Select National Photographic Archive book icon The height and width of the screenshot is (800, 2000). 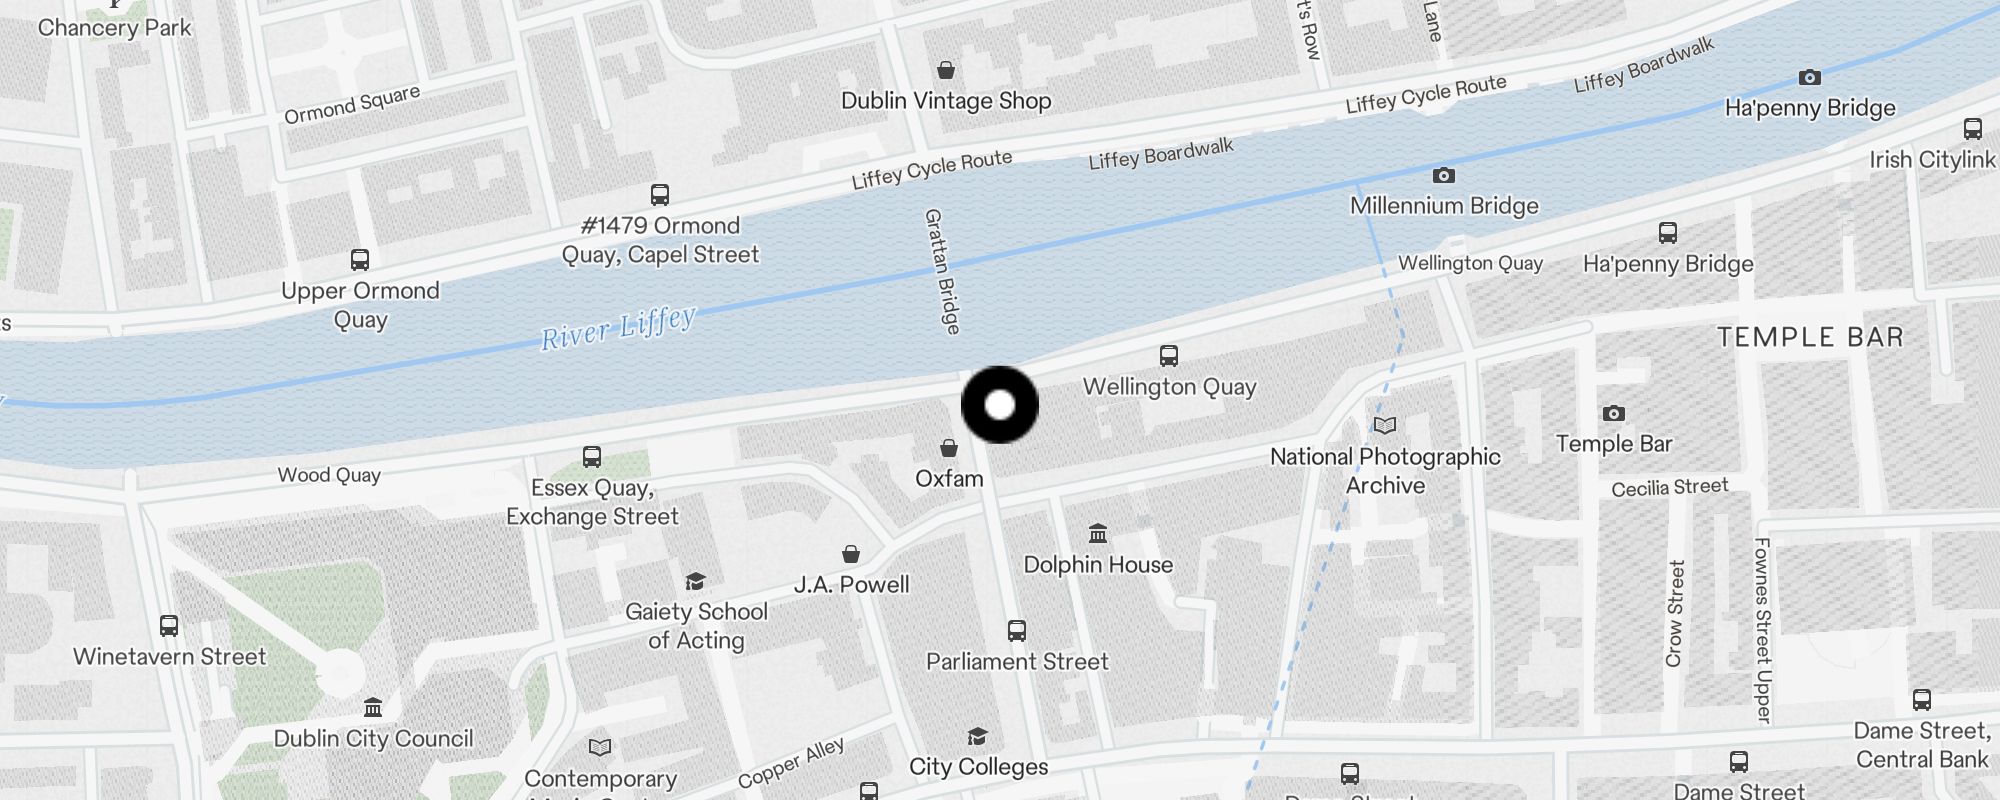point(1385,426)
